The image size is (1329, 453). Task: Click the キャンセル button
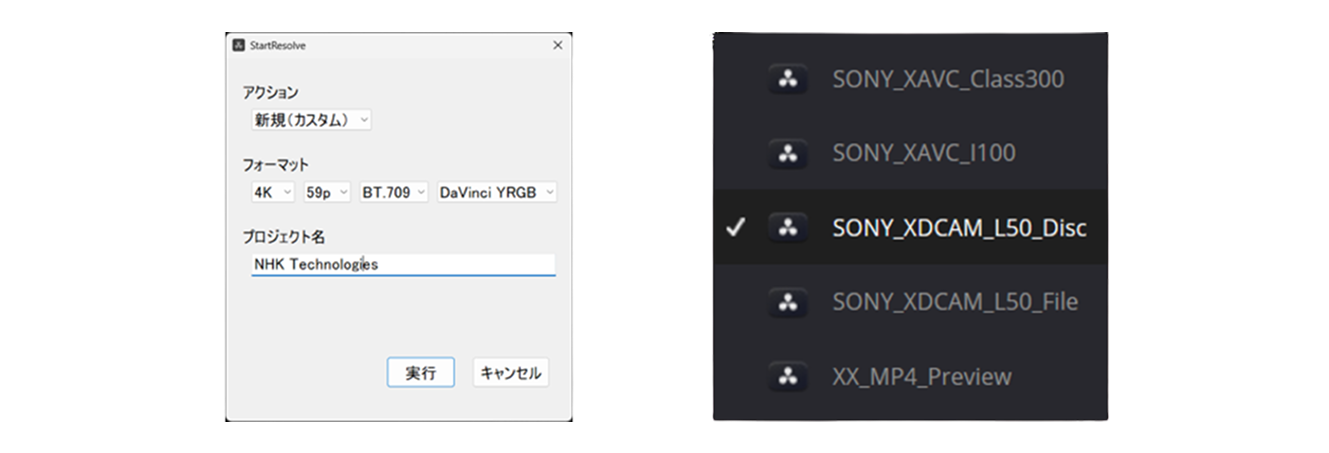510,373
